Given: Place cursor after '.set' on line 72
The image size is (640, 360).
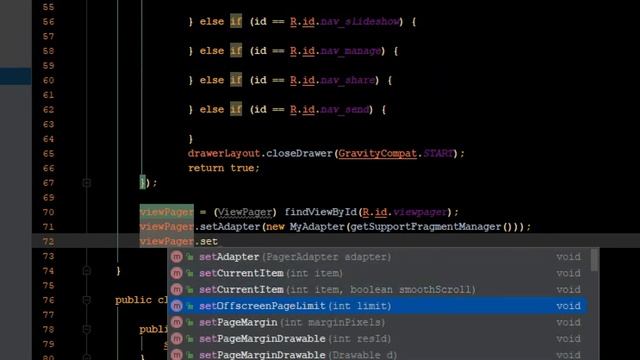Looking at the screenshot, I should point(218,242).
